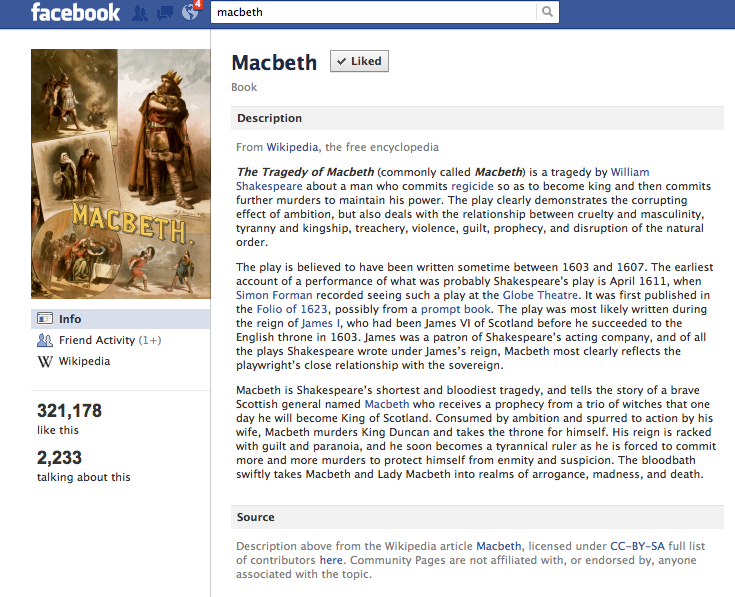Image resolution: width=735 pixels, height=597 pixels.
Task: Open the James I link
Action: (321, 323)
